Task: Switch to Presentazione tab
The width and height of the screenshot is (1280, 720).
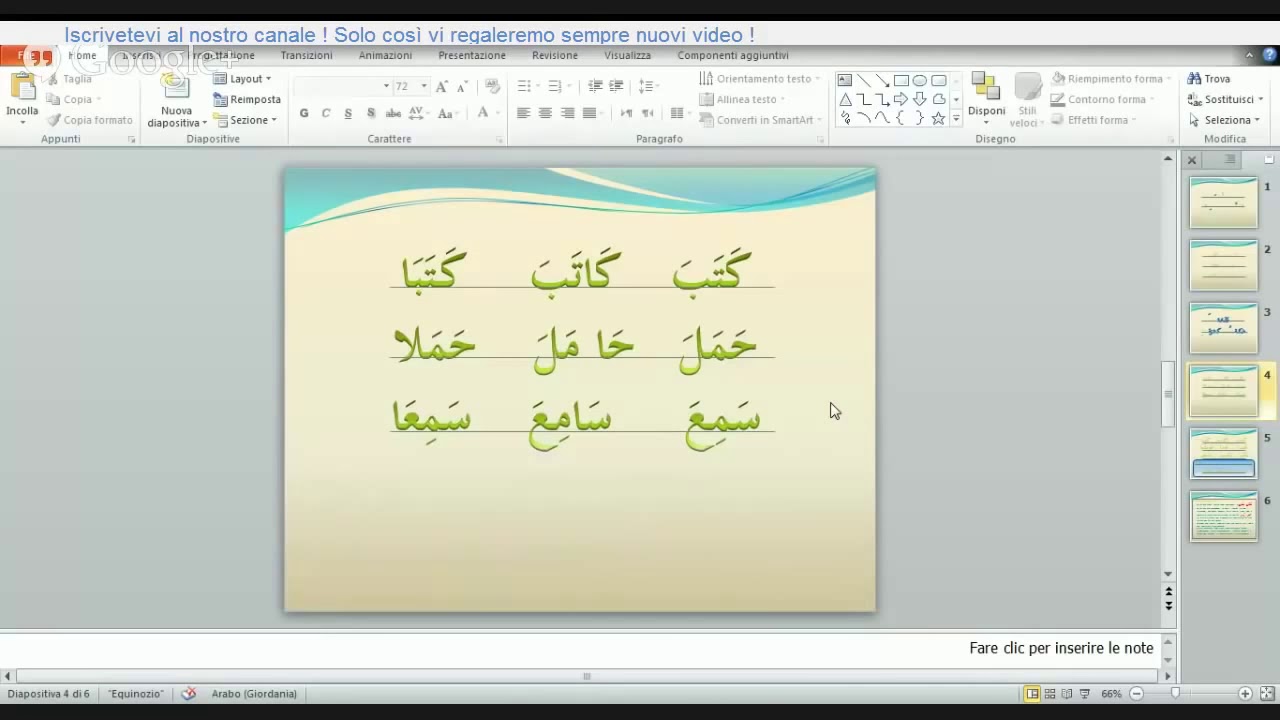Action: 472,55
